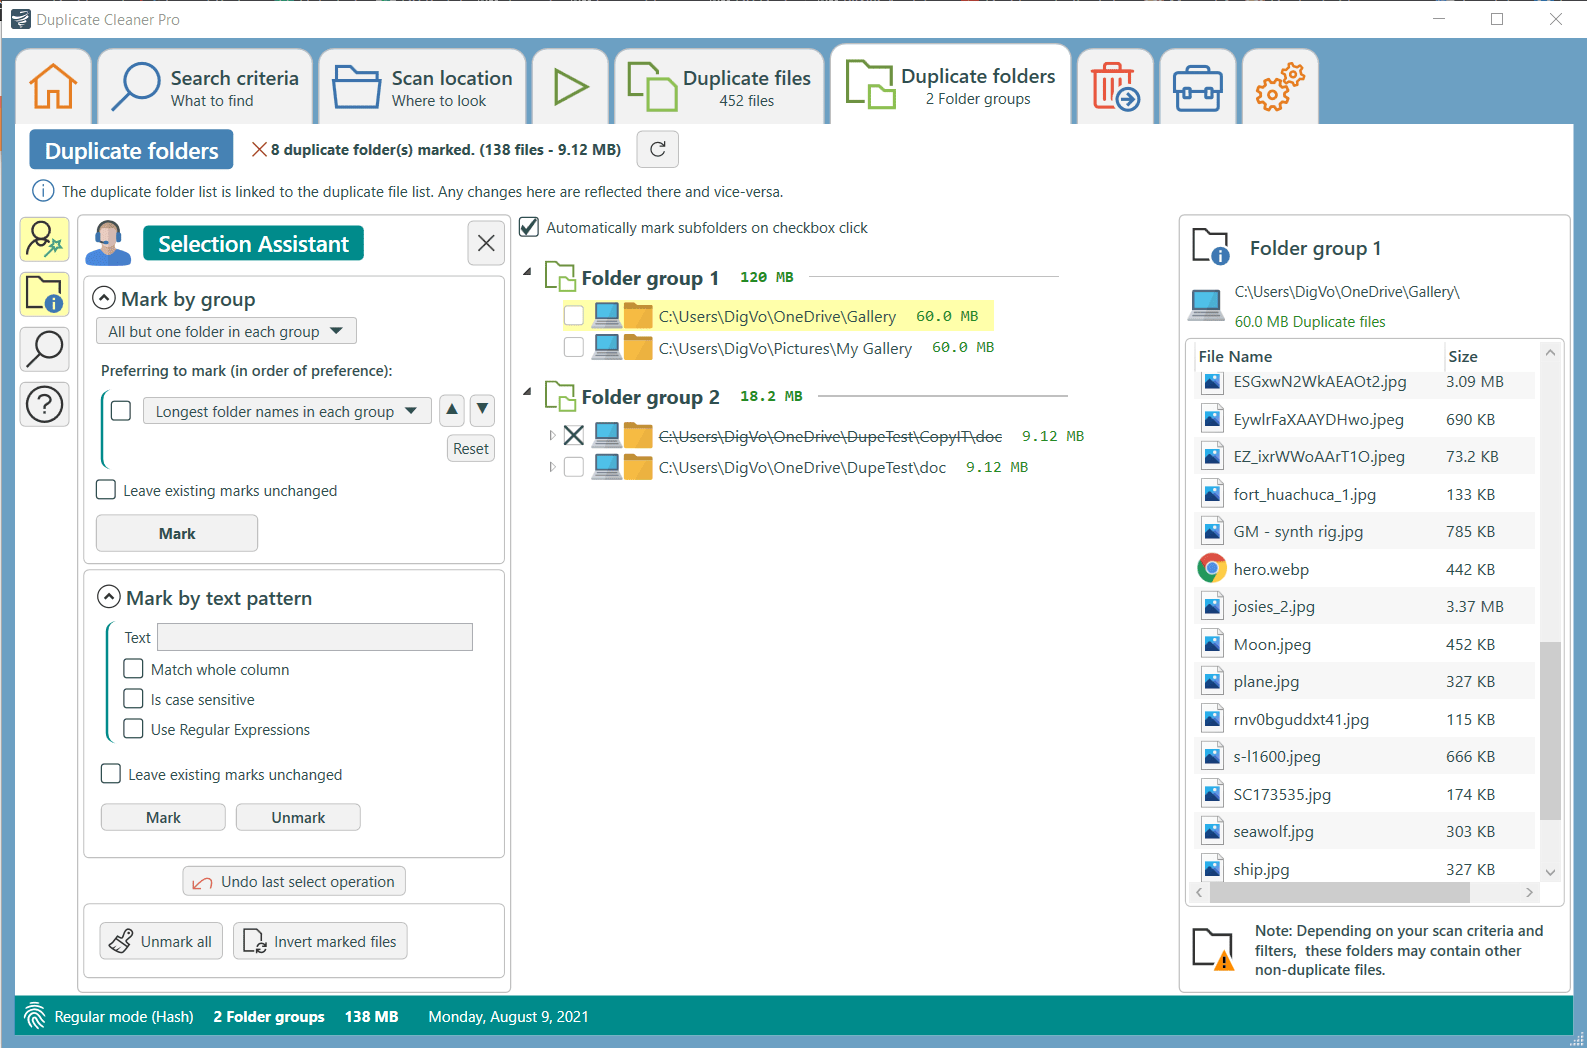
Task: Click Invert marked files button
Action: pyautogui.click(x=320, y=941)
